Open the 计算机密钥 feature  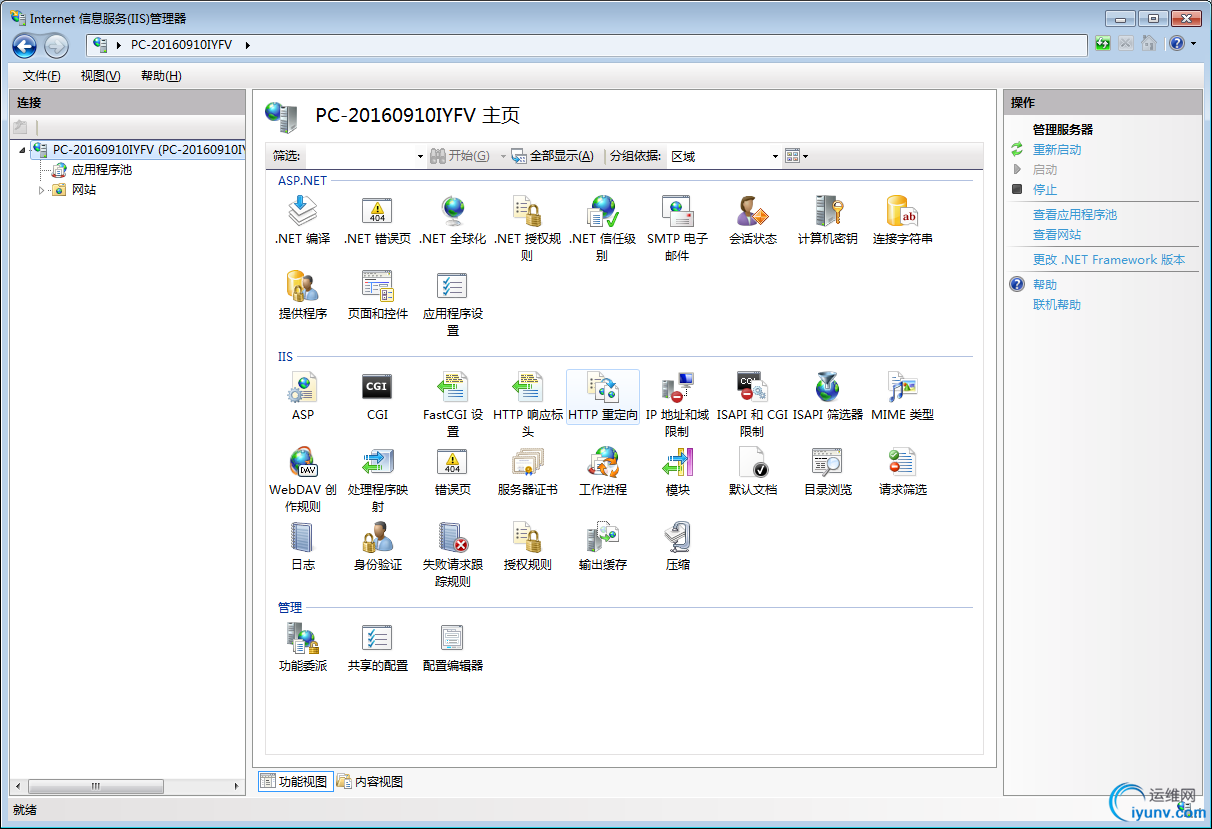tap(827, 221)
